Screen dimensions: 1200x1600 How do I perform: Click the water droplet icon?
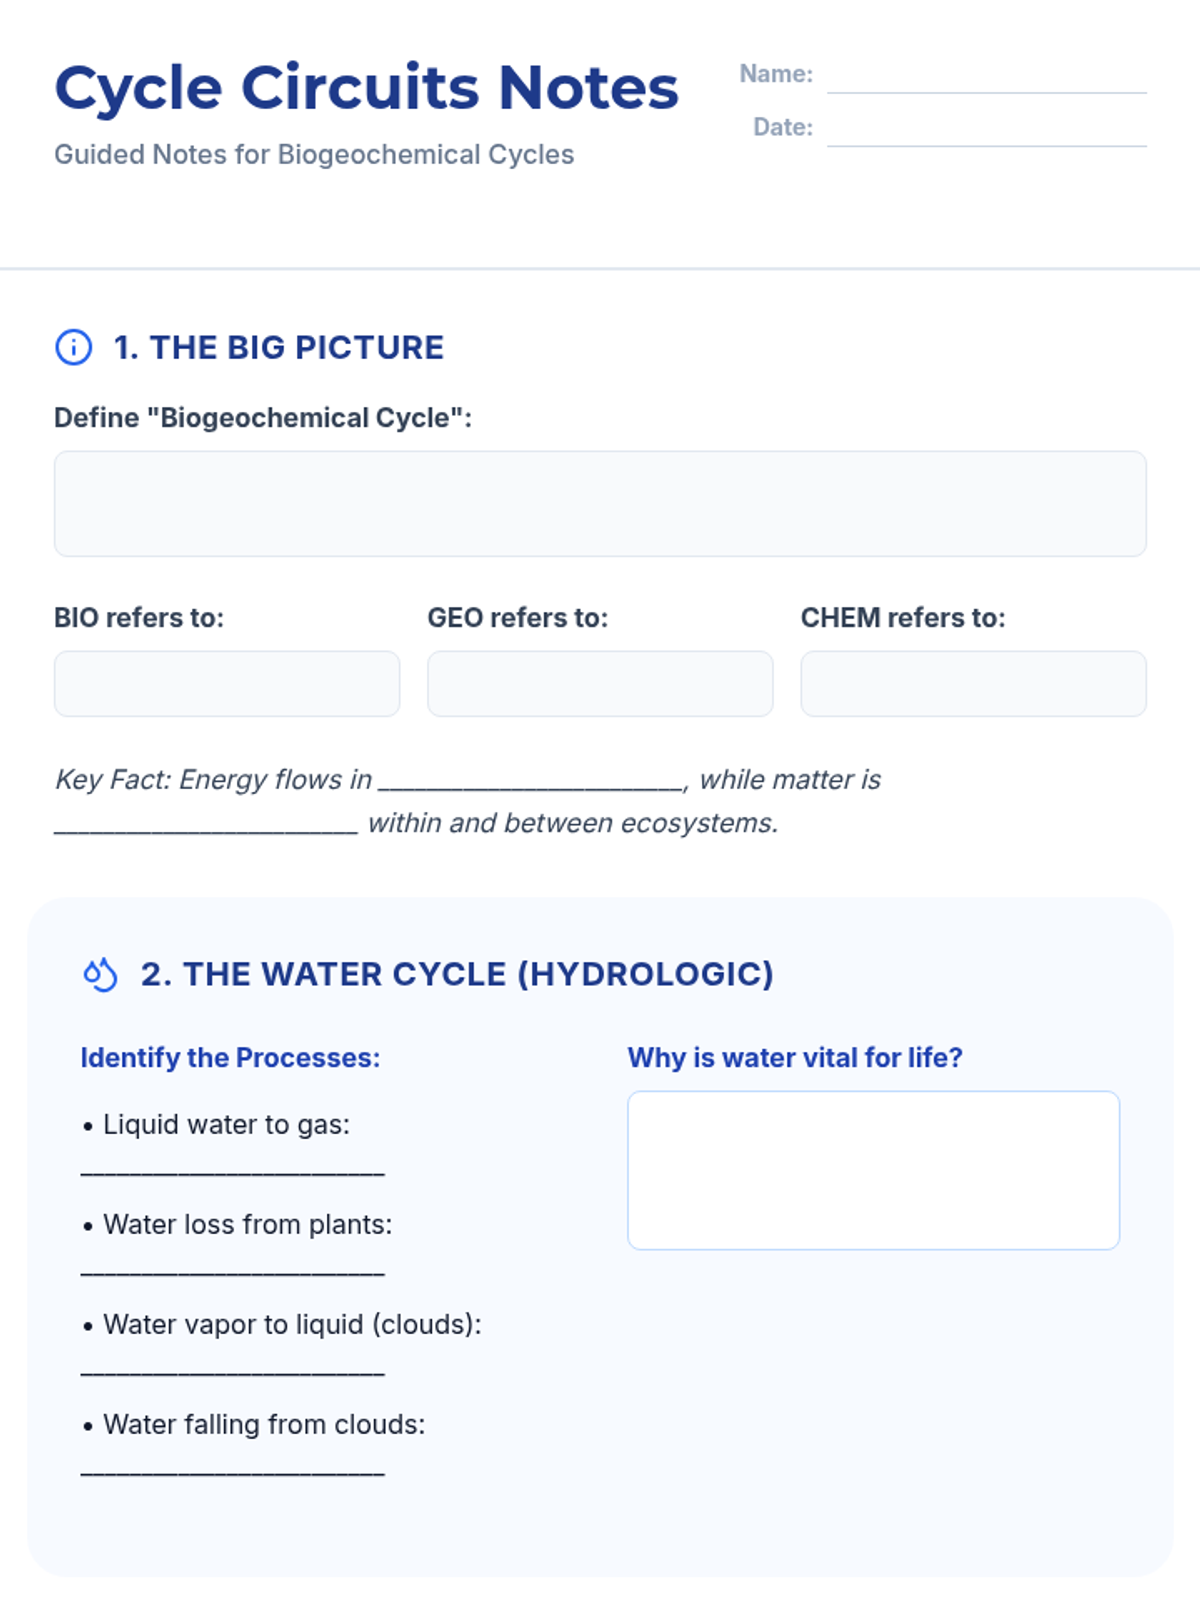(x=100, y=974)
